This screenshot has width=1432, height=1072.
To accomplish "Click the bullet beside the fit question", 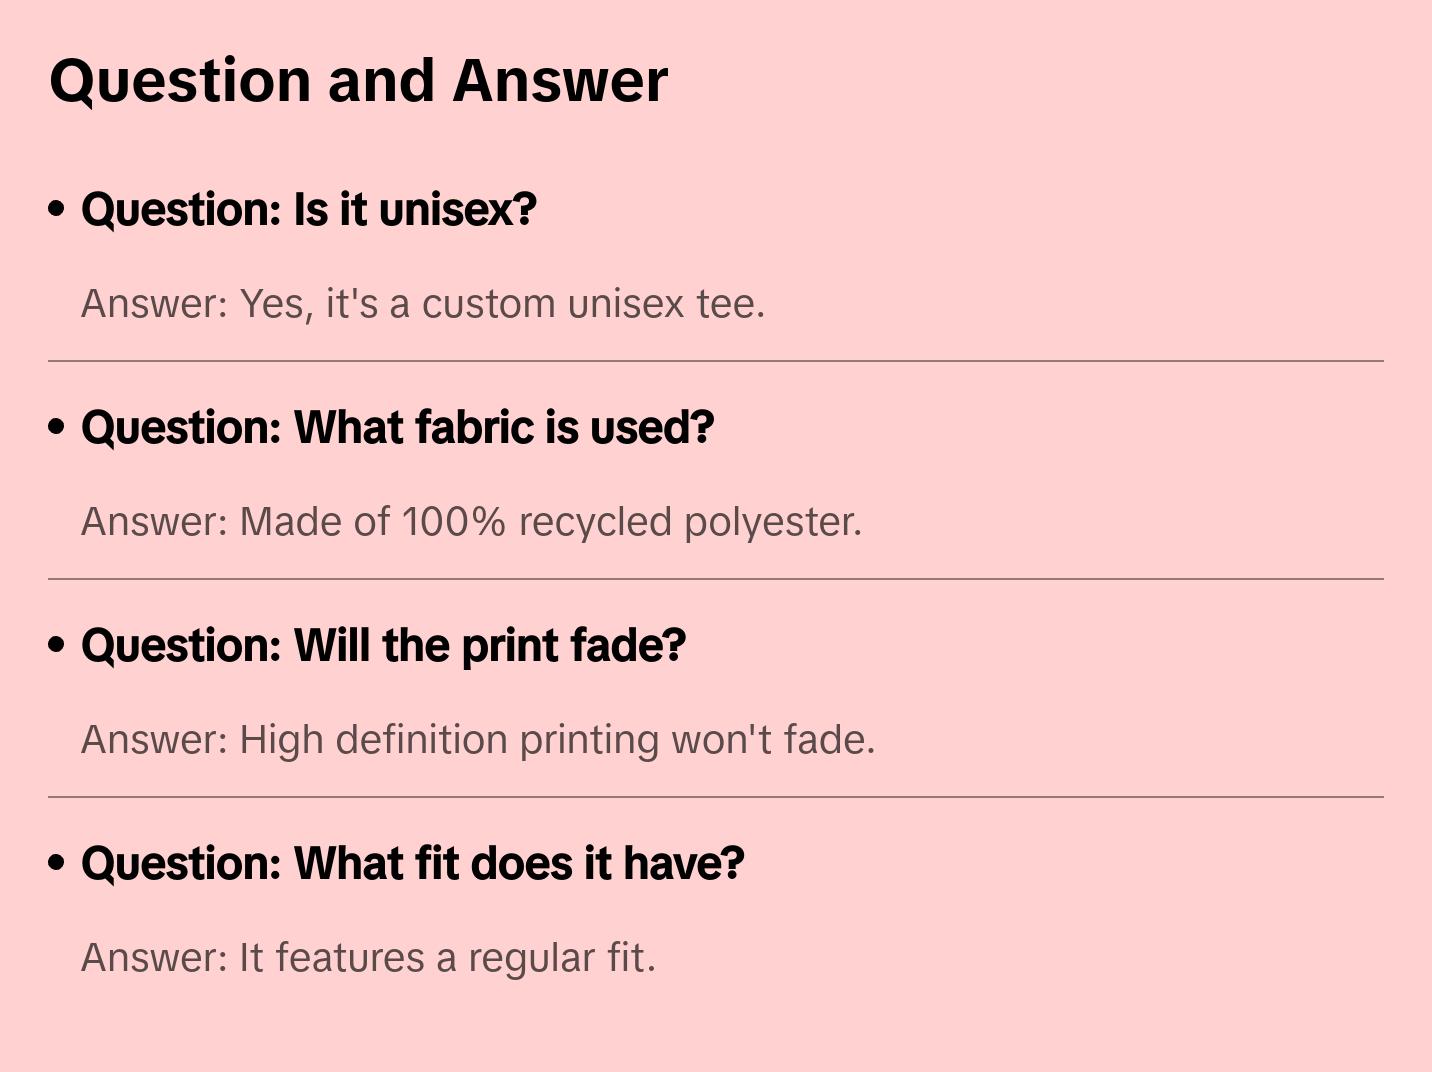I will 57,863.
